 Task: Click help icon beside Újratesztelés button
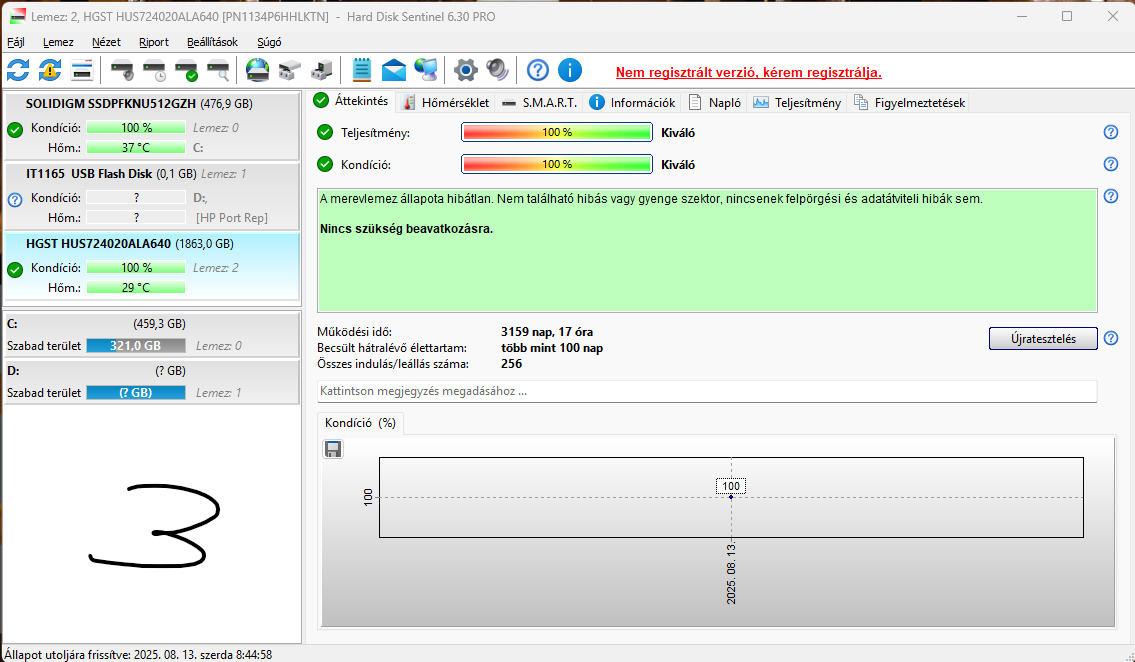1110,338
